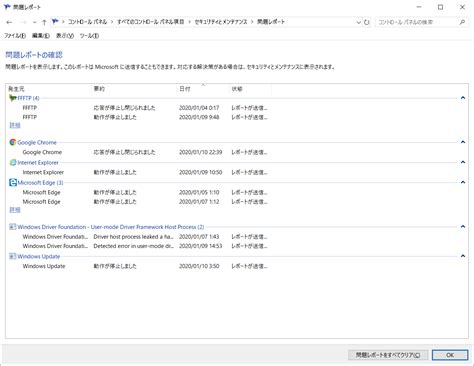This screenshot has width=474, height=366.
Task: Open the address bar history dropdown
Action: [x=359, y=22]
